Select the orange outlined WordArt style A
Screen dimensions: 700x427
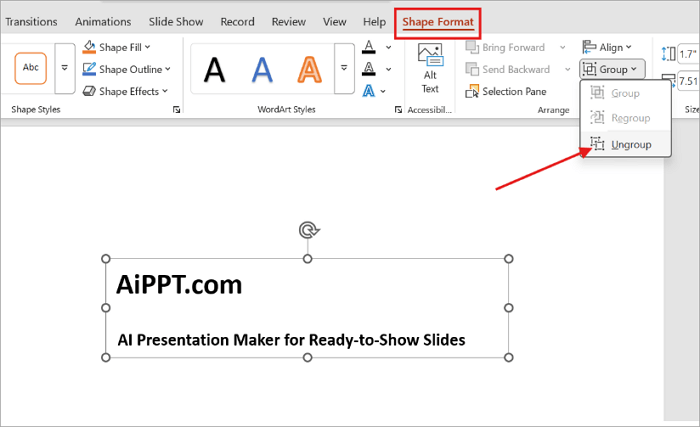point(309,70)
